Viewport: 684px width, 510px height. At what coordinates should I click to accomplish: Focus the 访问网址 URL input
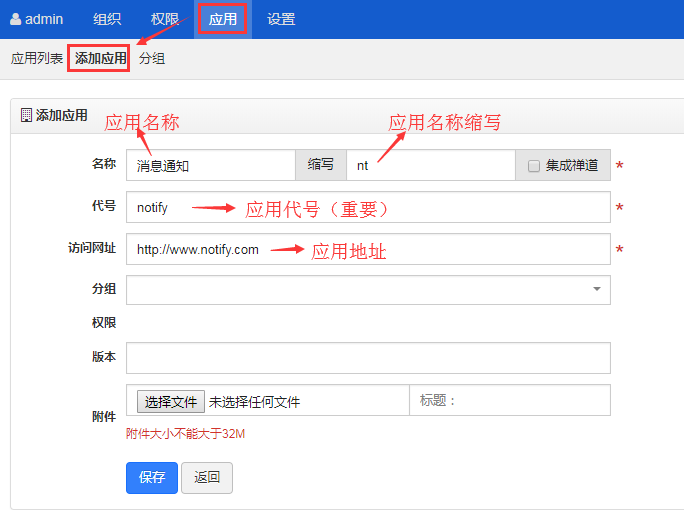[x=367, y=250]
